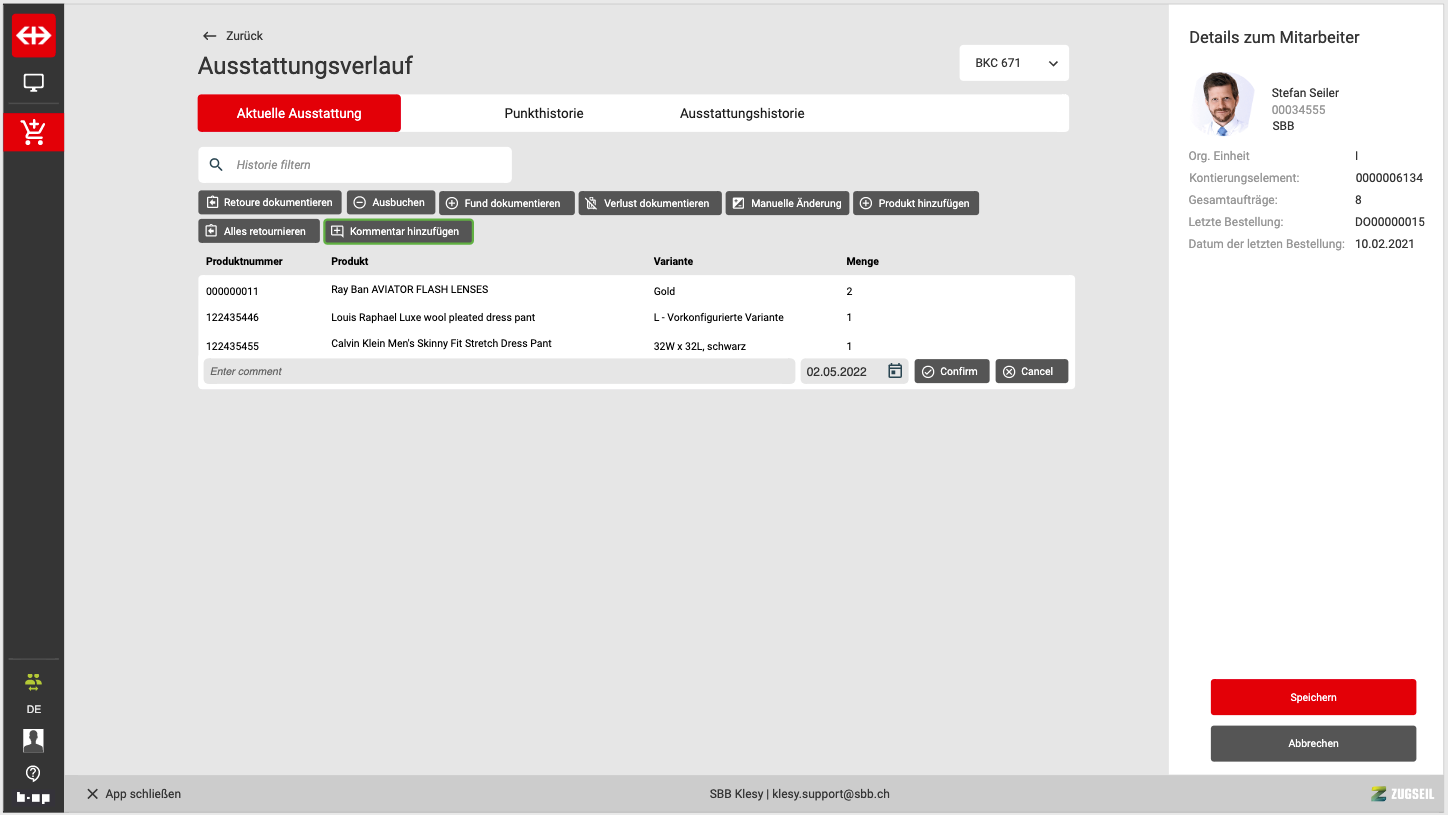Select the shopping cart sidebar icon
Viewport: 1448px width, 815px height.
[33, 132]
